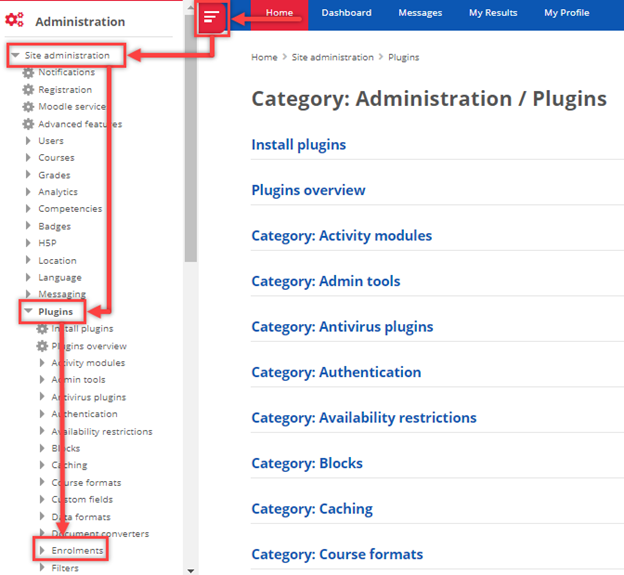
Task: Select Registration in the admin tree
Action: point(65,90)
